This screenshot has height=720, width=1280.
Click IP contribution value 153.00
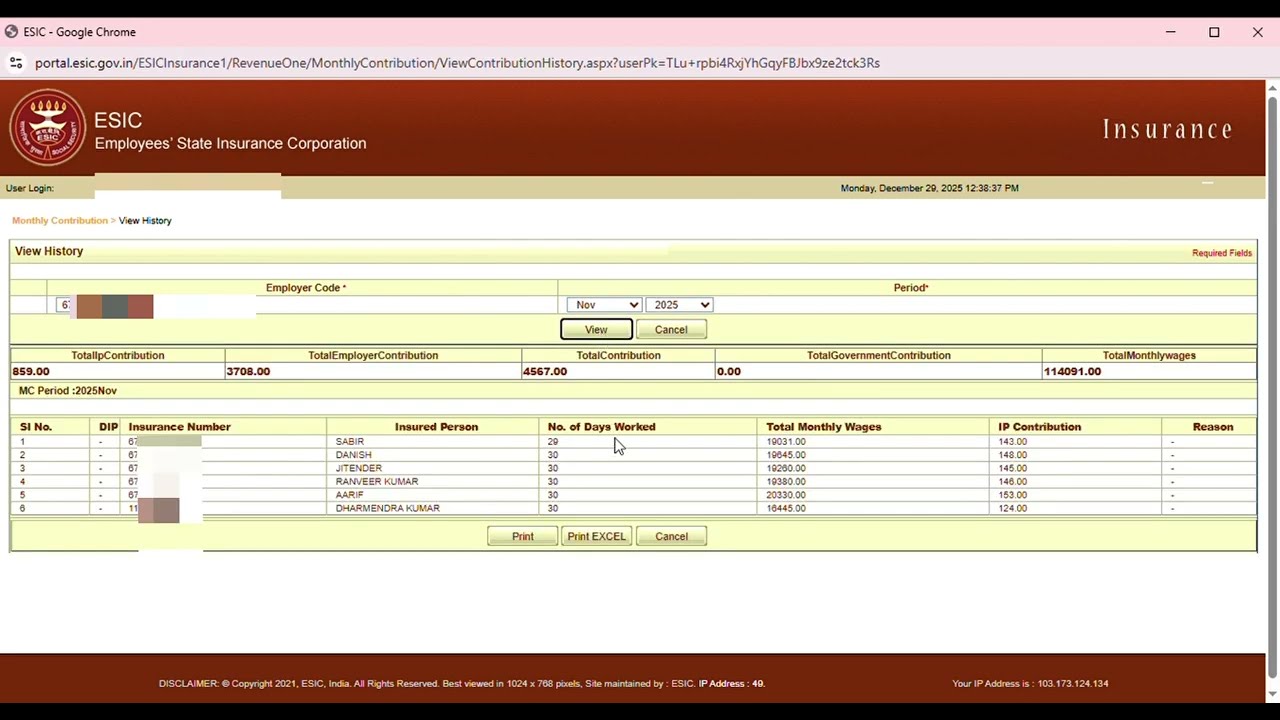tap(1013, 495)
